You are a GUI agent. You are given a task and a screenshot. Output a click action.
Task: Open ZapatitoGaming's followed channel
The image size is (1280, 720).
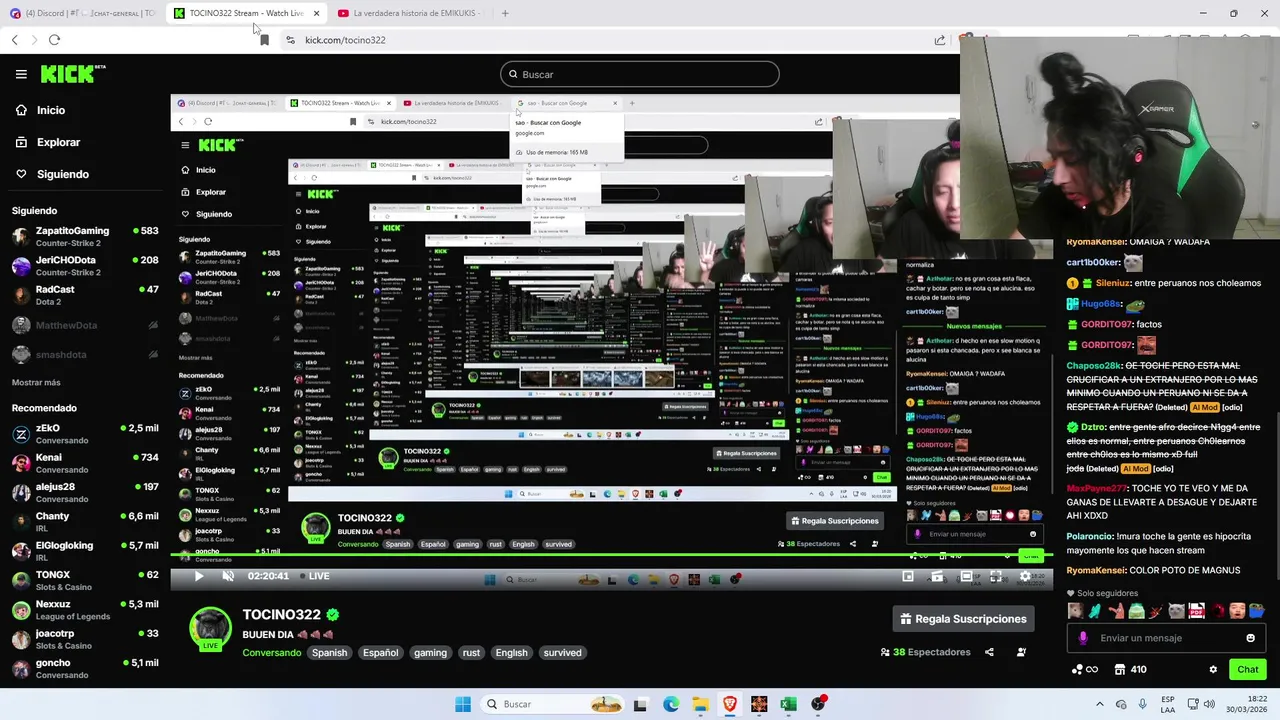coord(85,236)
